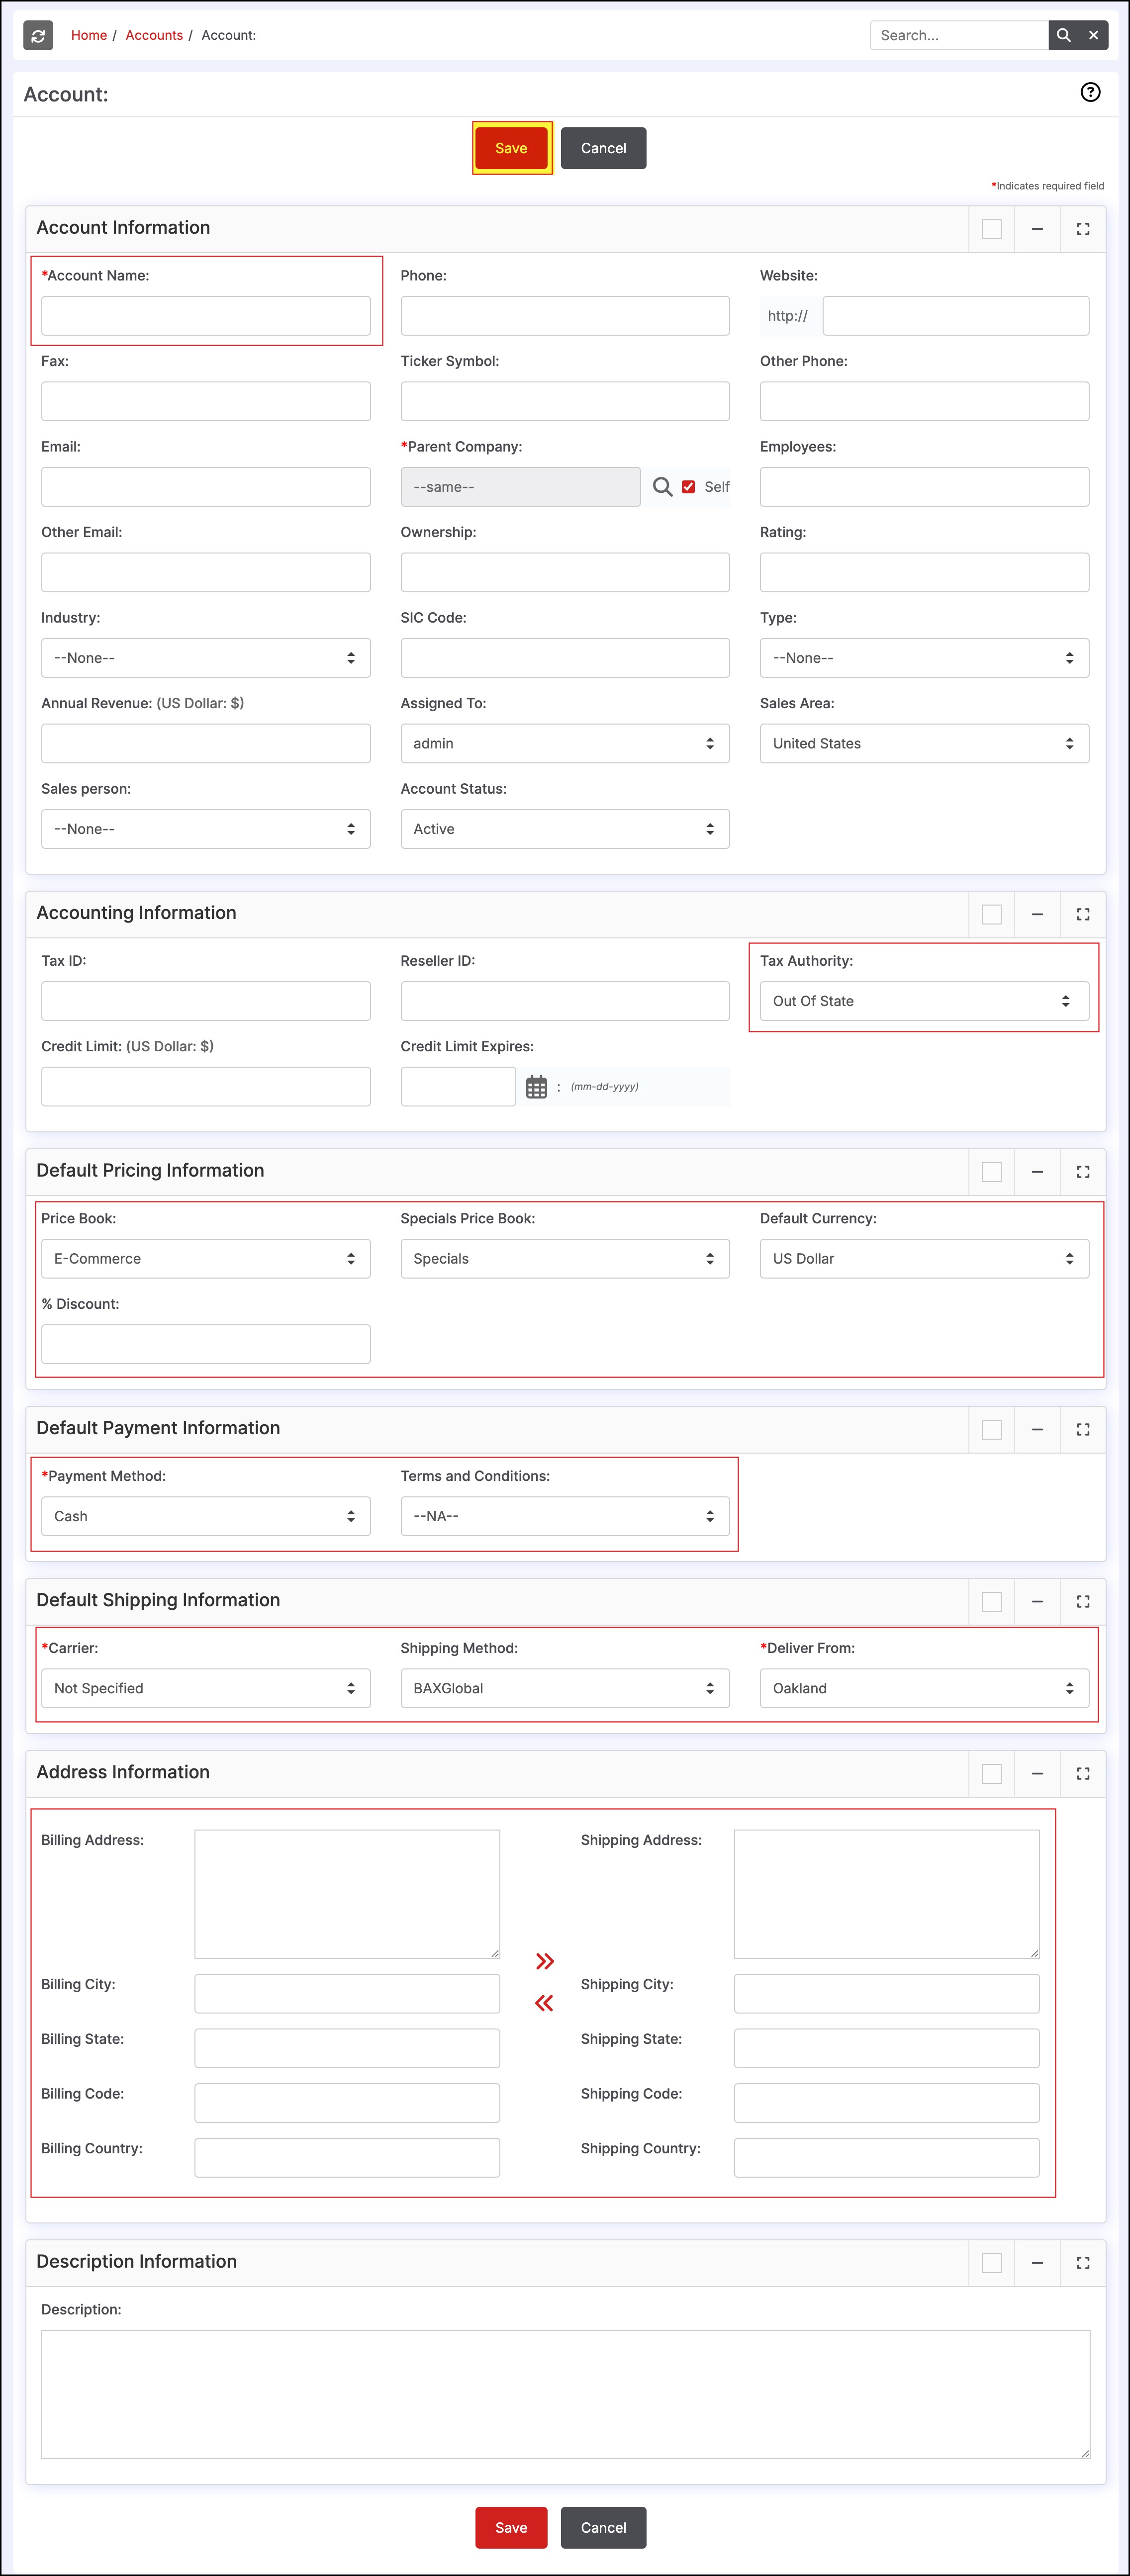1130x2576 pixels.
Task: Click the top Cancel button
Action: (603, 148)
